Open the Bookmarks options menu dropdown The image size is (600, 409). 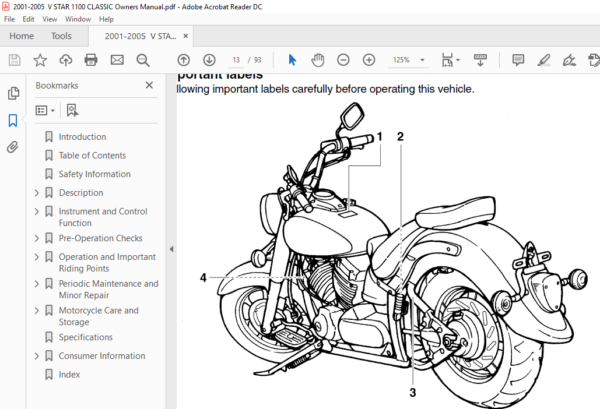point(45,110)
